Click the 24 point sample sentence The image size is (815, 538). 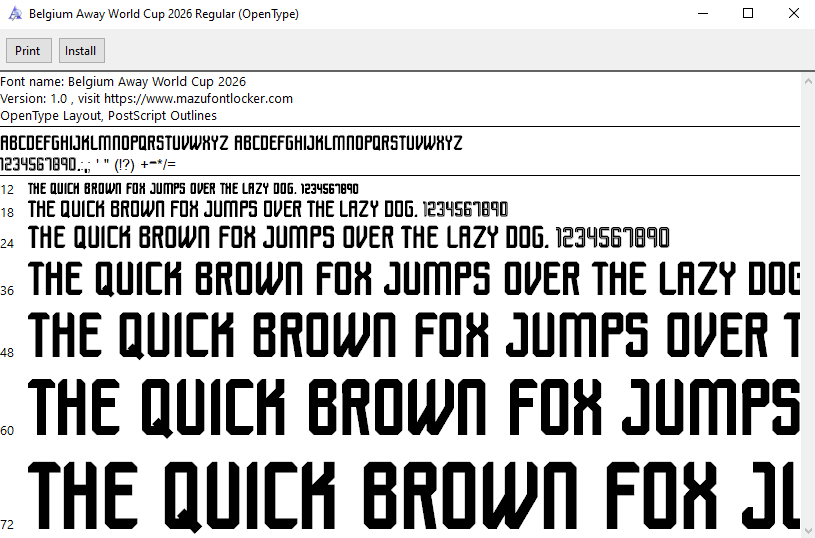point(348,238)
